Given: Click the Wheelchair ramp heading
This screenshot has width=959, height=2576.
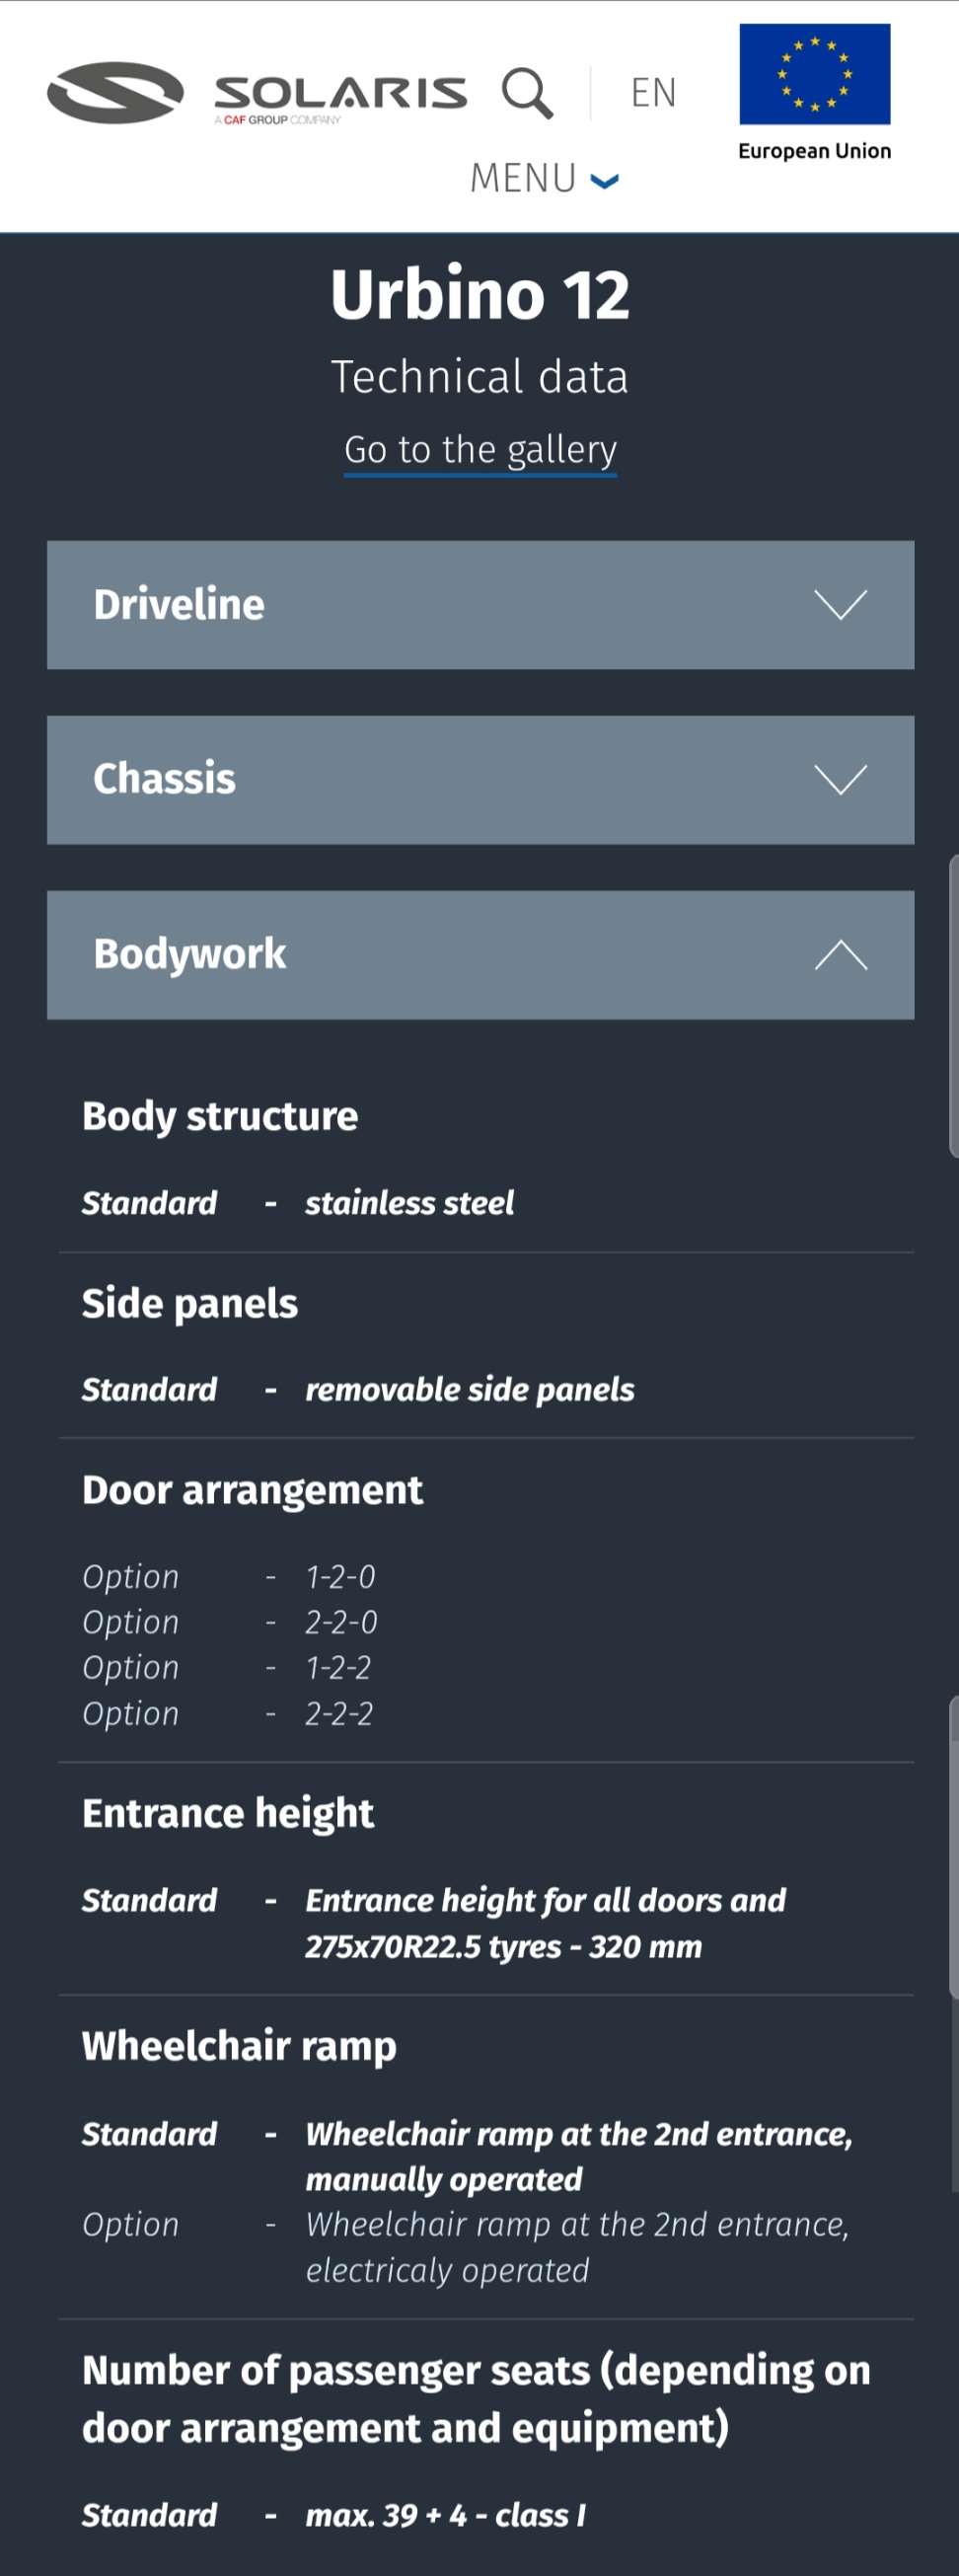Looking at the screenshot, I should tap(239, 2046).
